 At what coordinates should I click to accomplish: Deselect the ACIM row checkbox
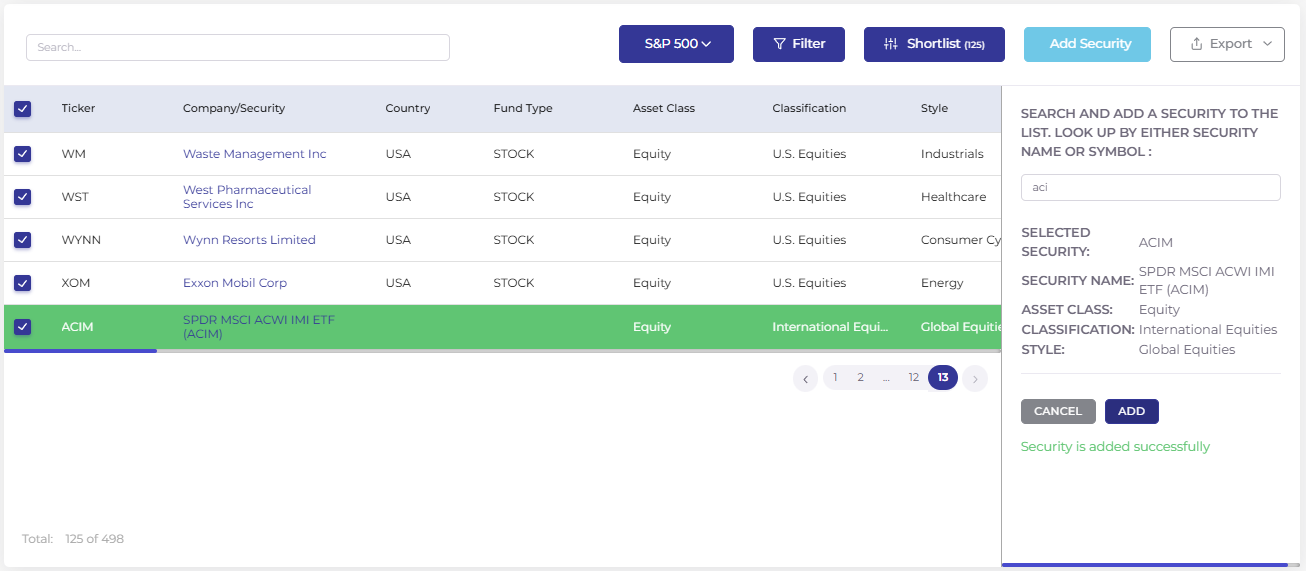coord(23,327)
